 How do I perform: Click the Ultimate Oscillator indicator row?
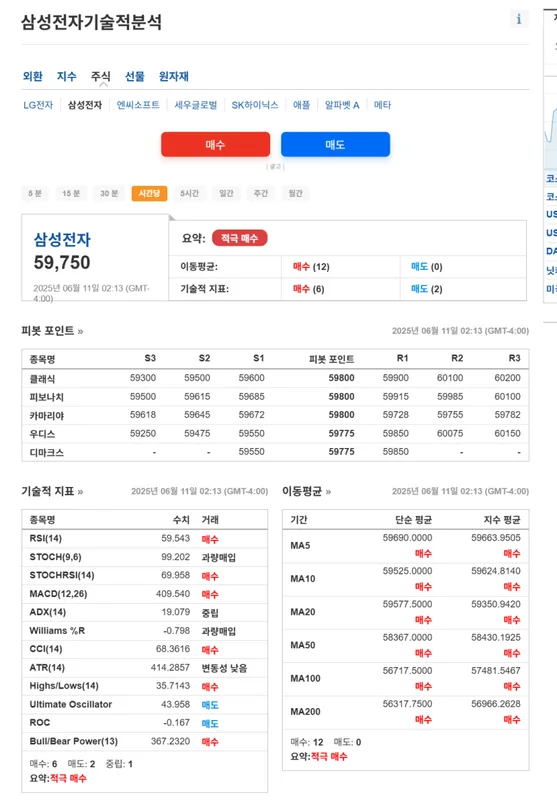(x=145, y=705)
